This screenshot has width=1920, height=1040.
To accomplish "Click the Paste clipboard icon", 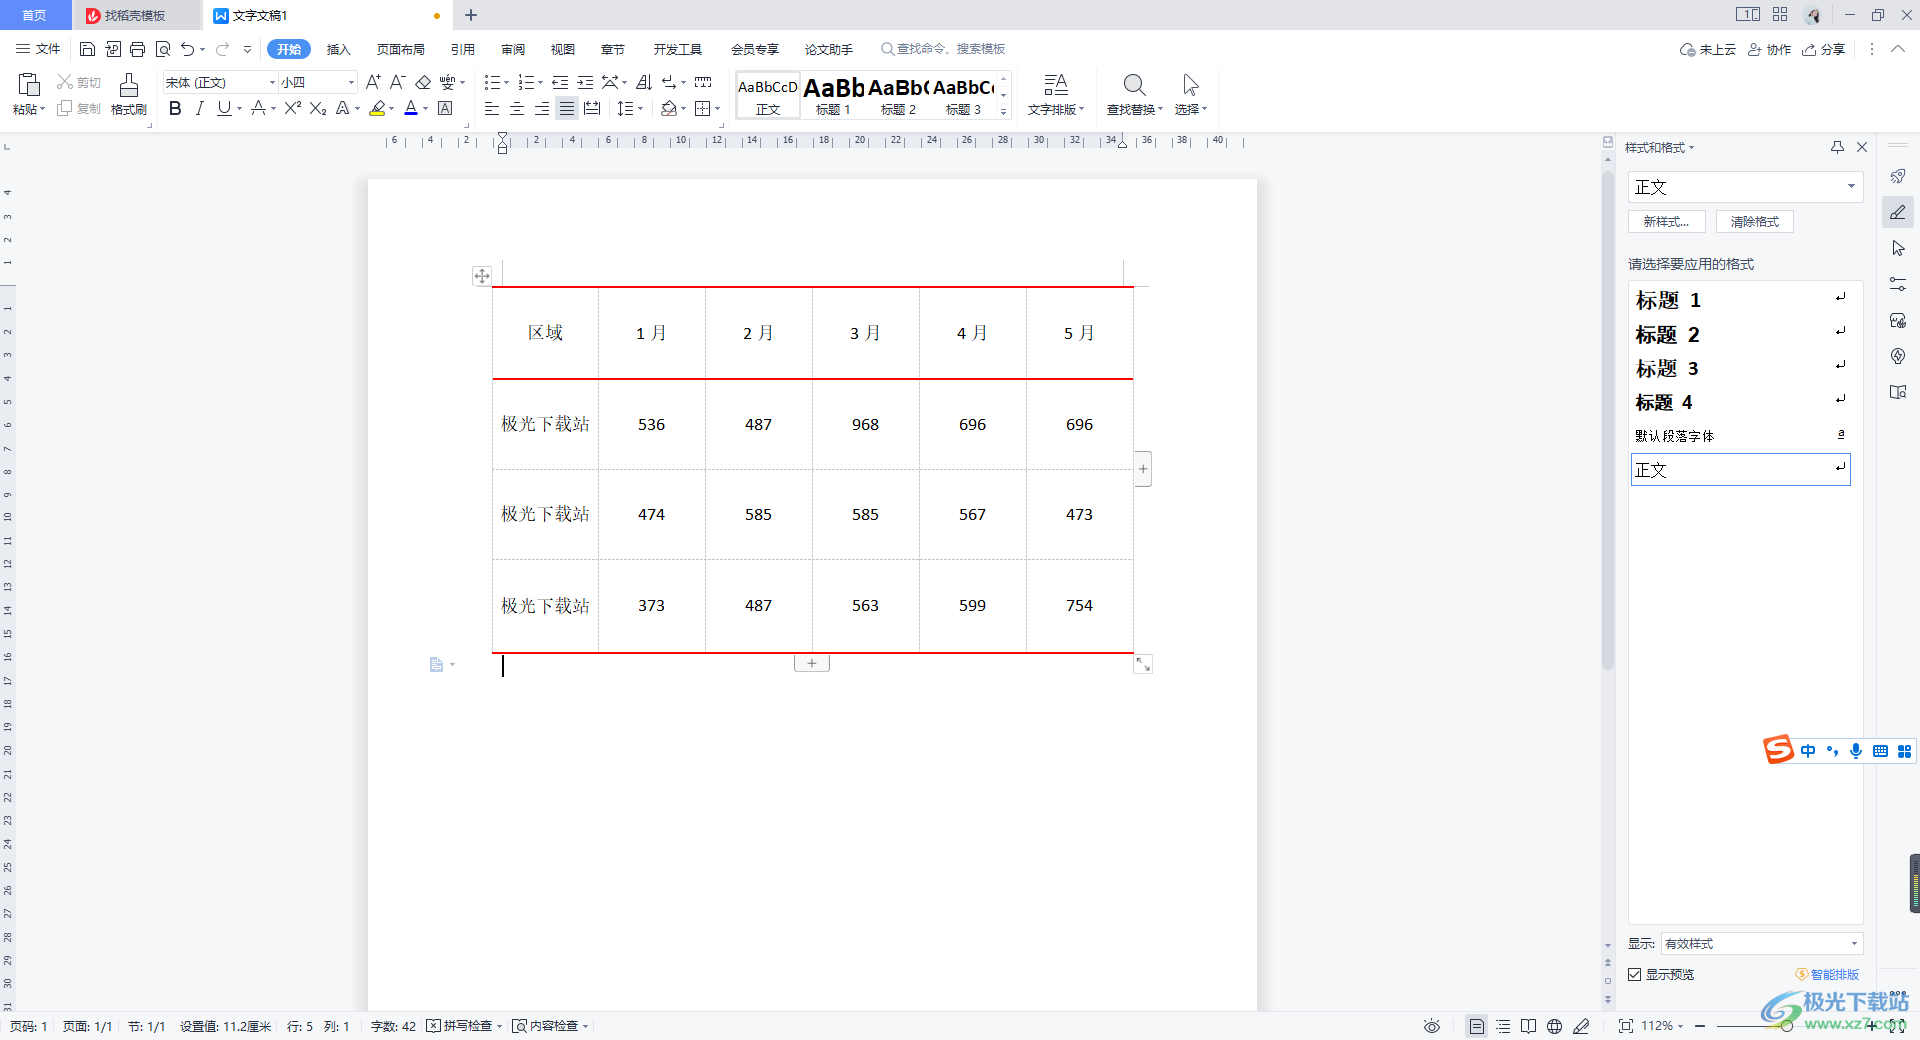I will click(x=29, y=84).
